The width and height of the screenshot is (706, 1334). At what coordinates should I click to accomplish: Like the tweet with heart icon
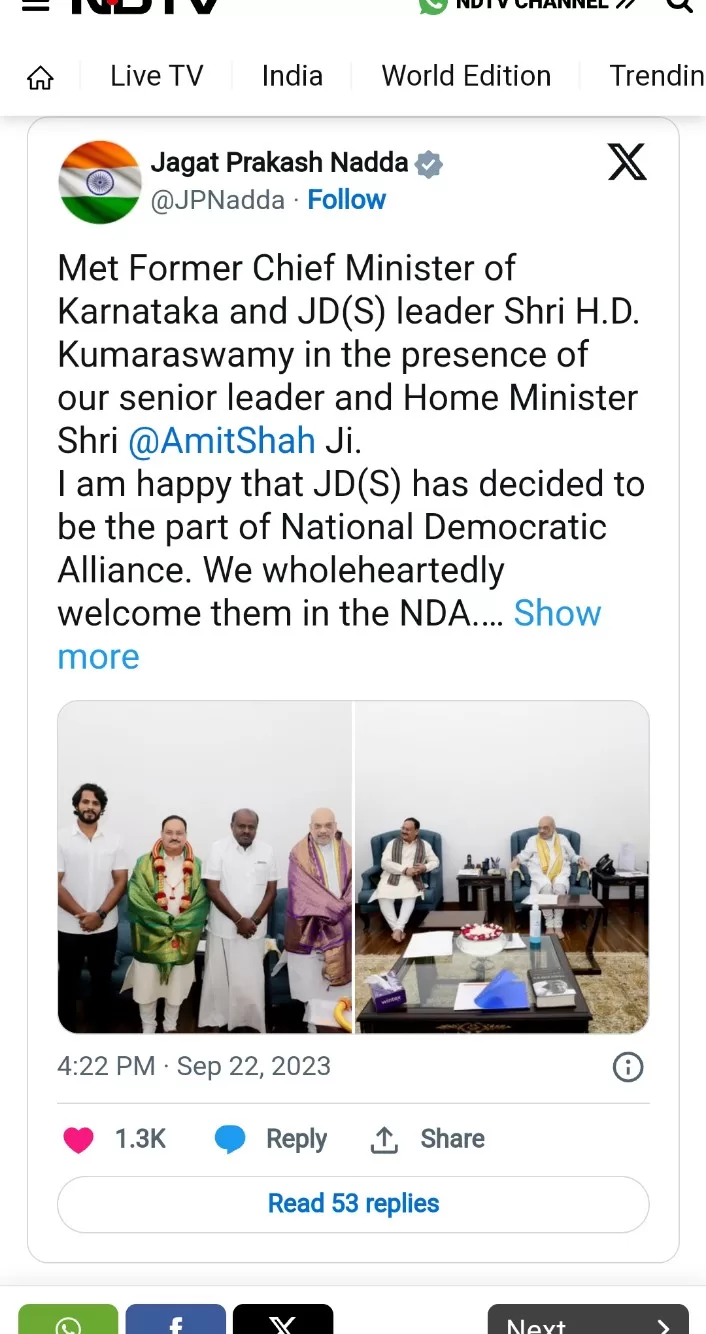tap(78, 1140)
